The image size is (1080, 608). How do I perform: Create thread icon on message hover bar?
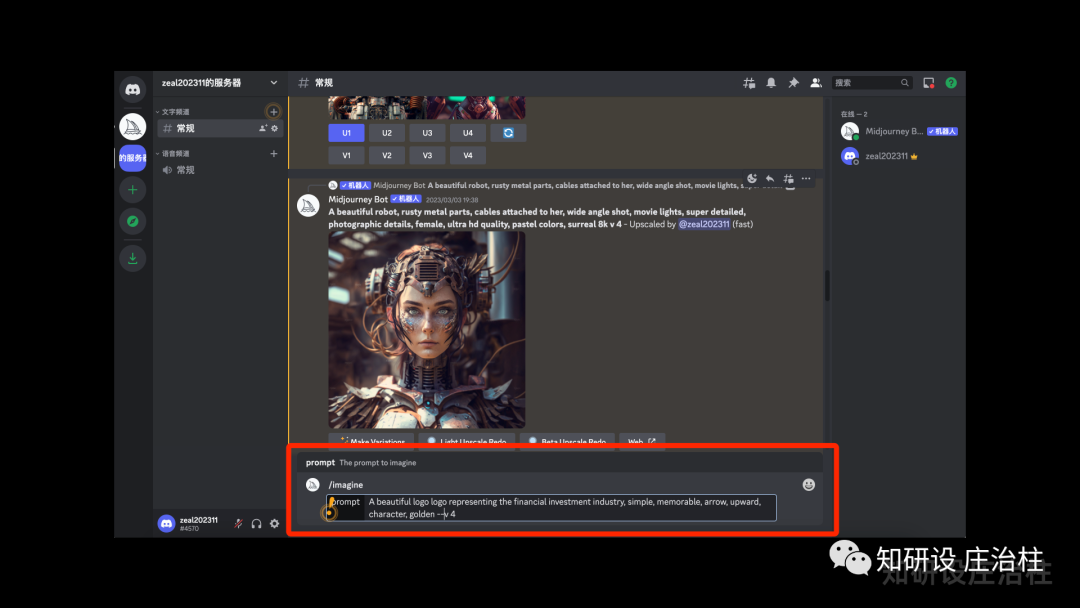[x=788, y=178]
